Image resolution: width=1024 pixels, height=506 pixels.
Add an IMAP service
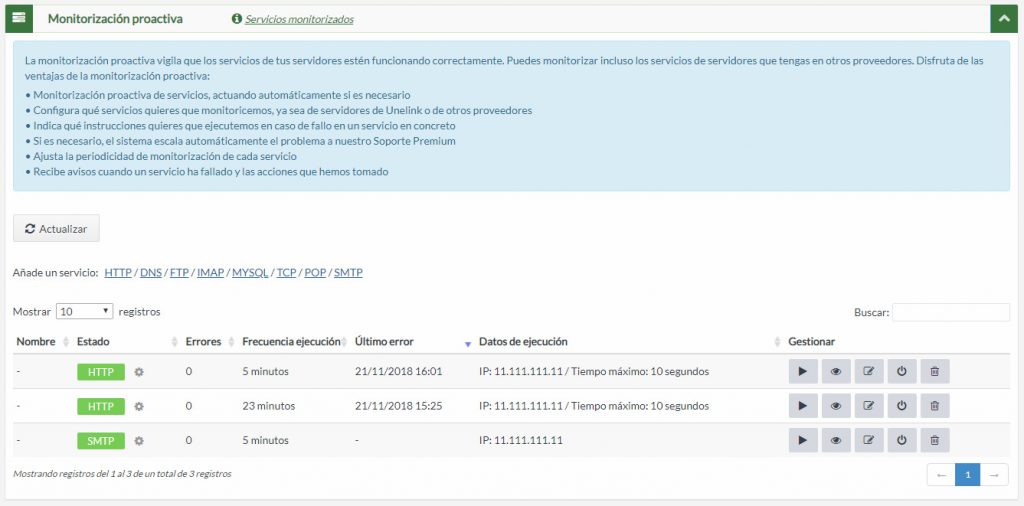tap(210, 273)
